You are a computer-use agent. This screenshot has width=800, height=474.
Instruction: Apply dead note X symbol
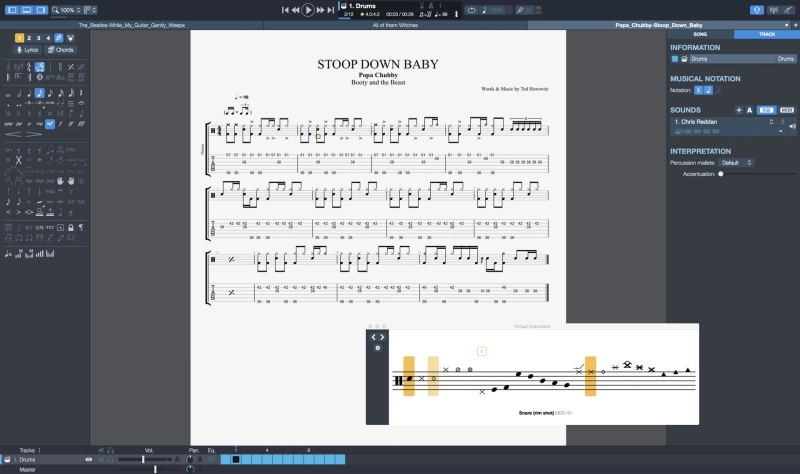[18, 160]
